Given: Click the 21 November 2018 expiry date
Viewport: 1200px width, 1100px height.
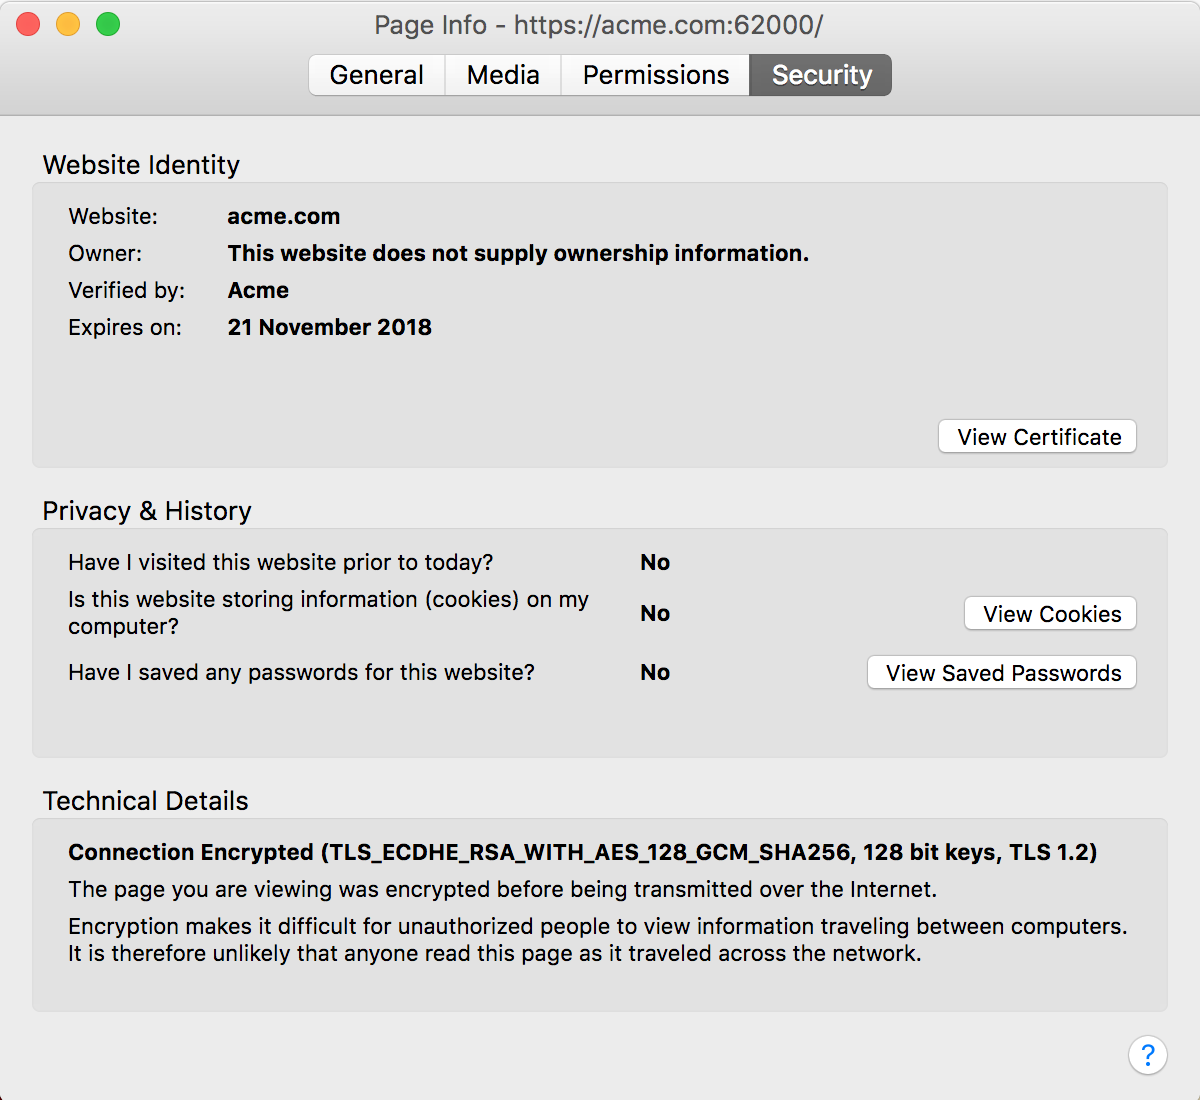Looking at the screenshot, I should click(329, 327).
